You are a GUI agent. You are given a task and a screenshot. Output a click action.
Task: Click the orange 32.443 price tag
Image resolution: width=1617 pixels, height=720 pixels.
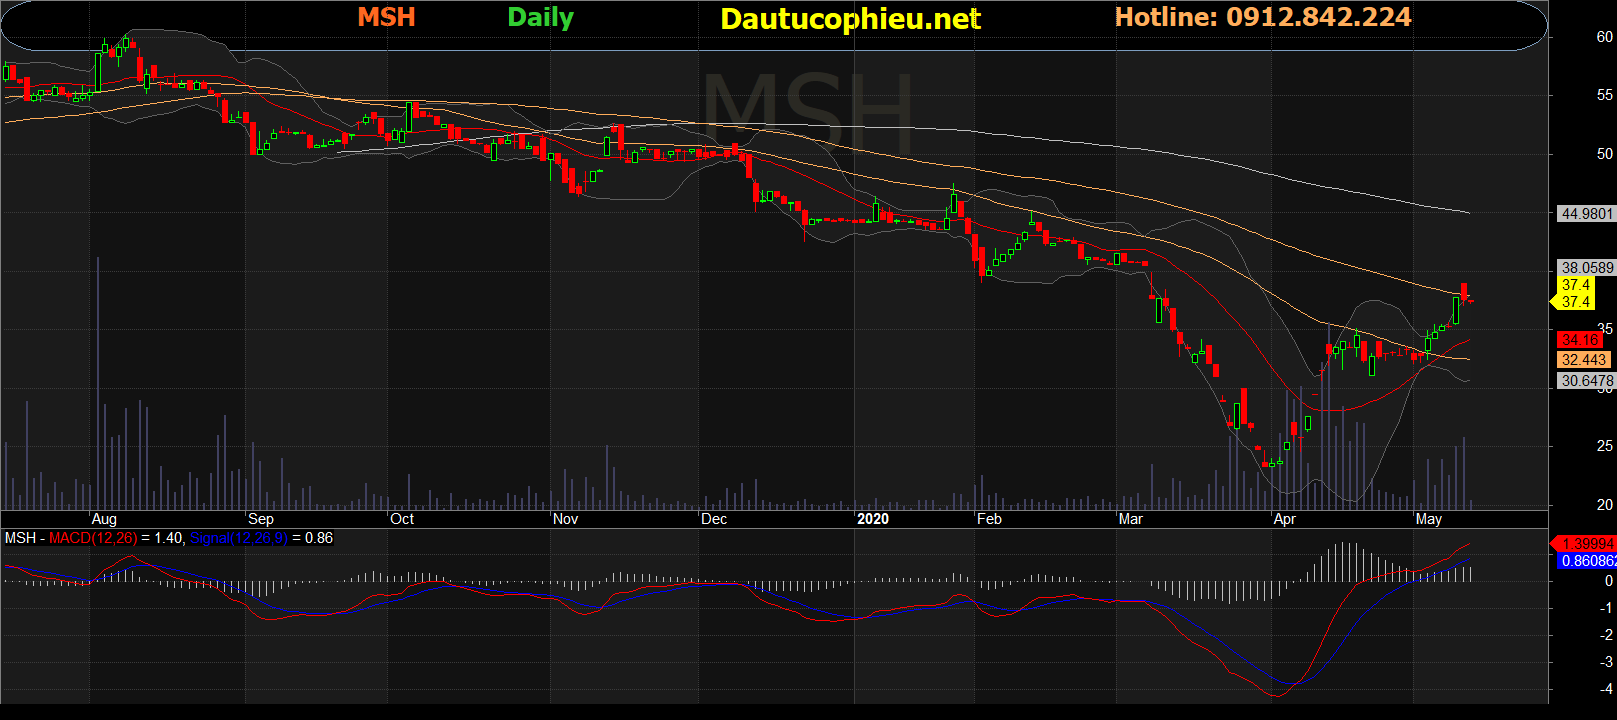1583,360
